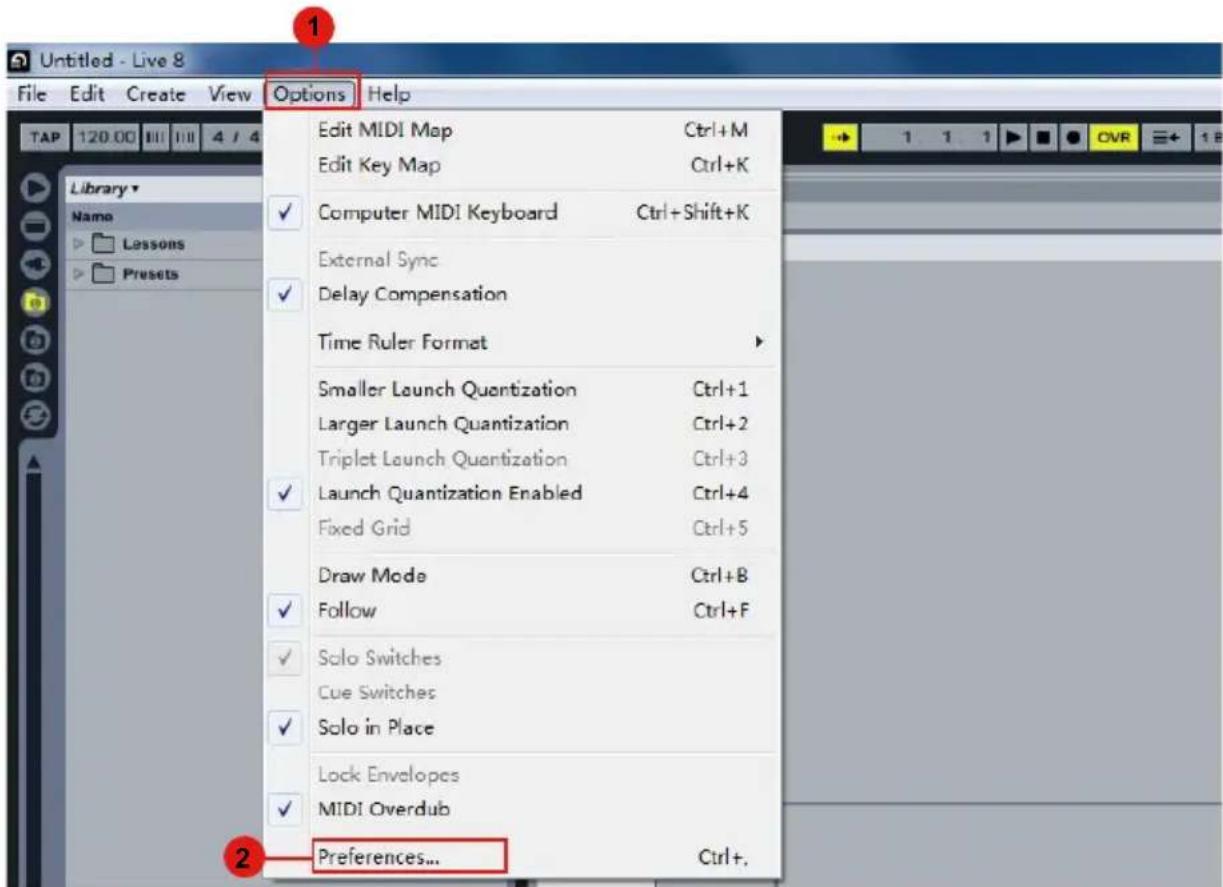Image resolution: width=1223 pixels, height=887 pixels.
Task: Choose Smaller Launch Quantization
Action: 523,389
